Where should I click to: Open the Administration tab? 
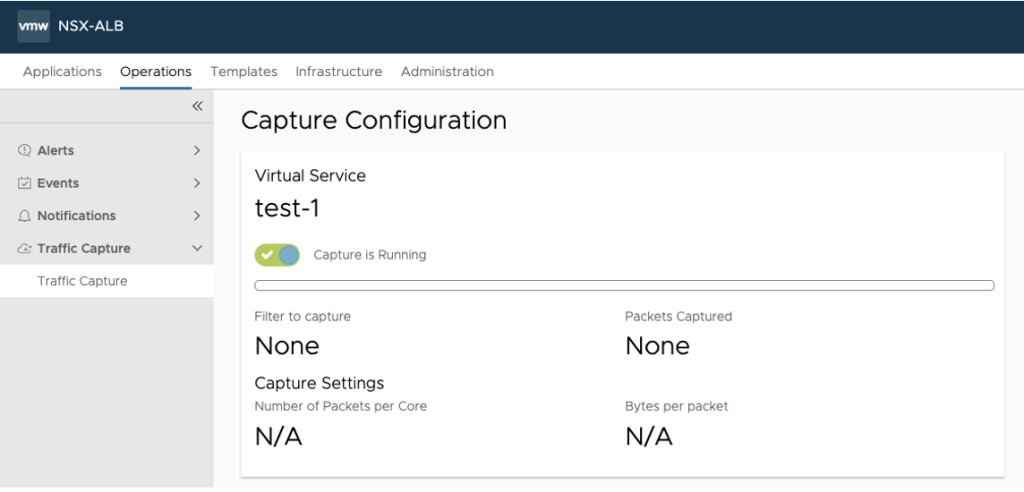coord(447,72)
